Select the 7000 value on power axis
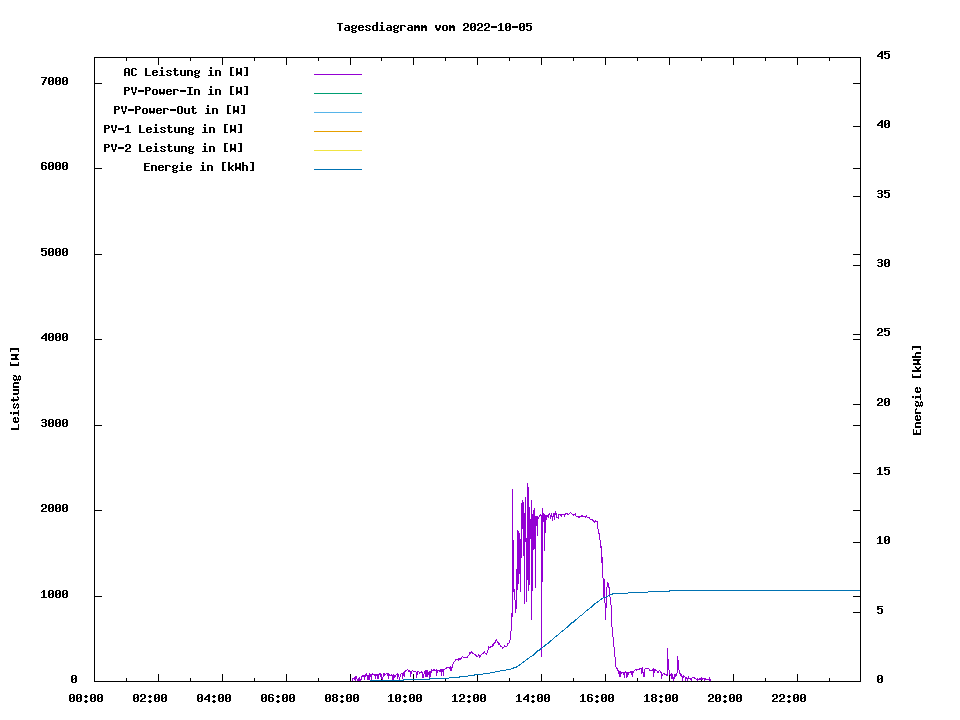This screenshot has width=960, height=720. tap(54, 81)
